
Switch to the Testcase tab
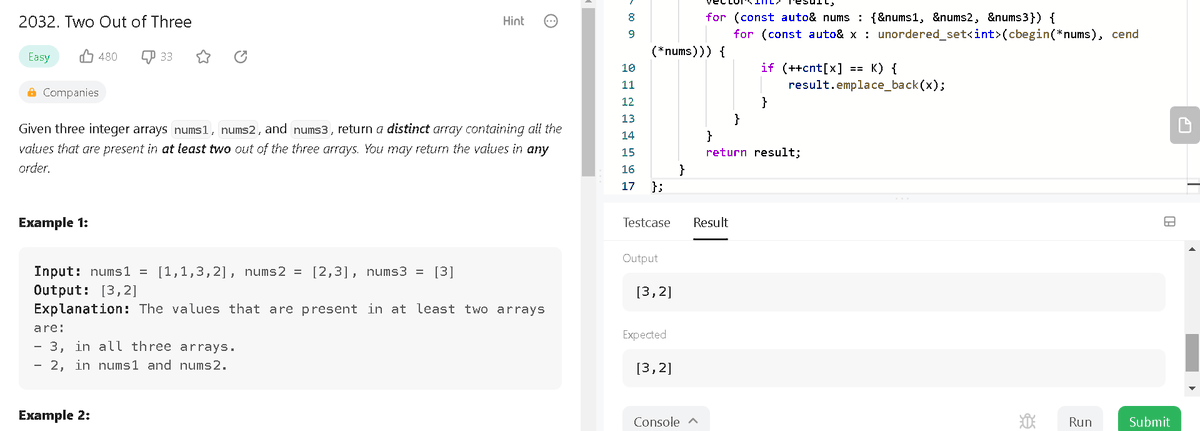[646, 222]
